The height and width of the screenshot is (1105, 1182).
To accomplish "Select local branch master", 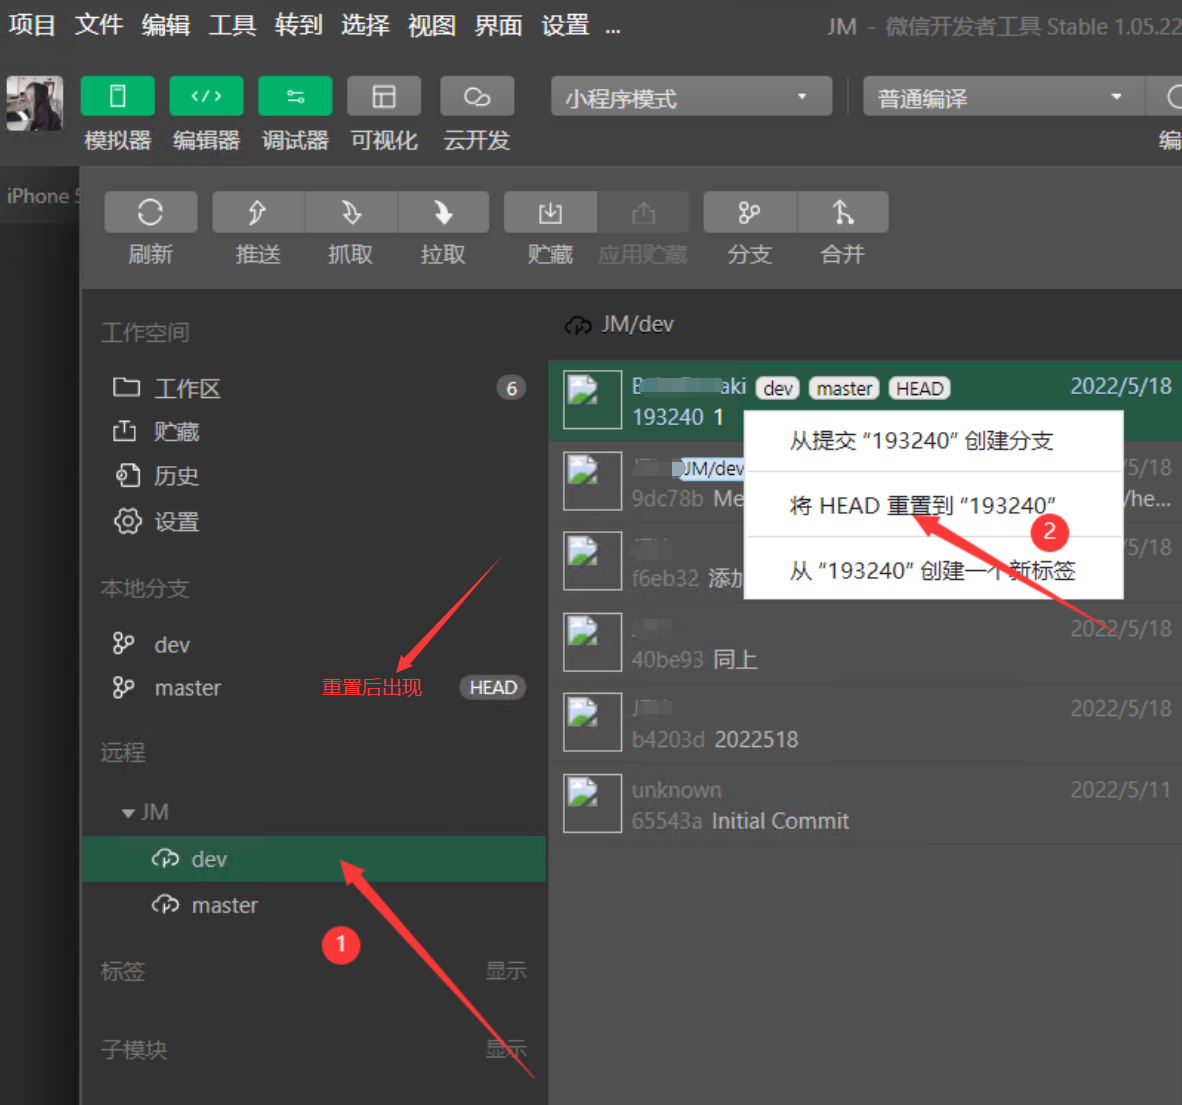I will tap(313, 687).
